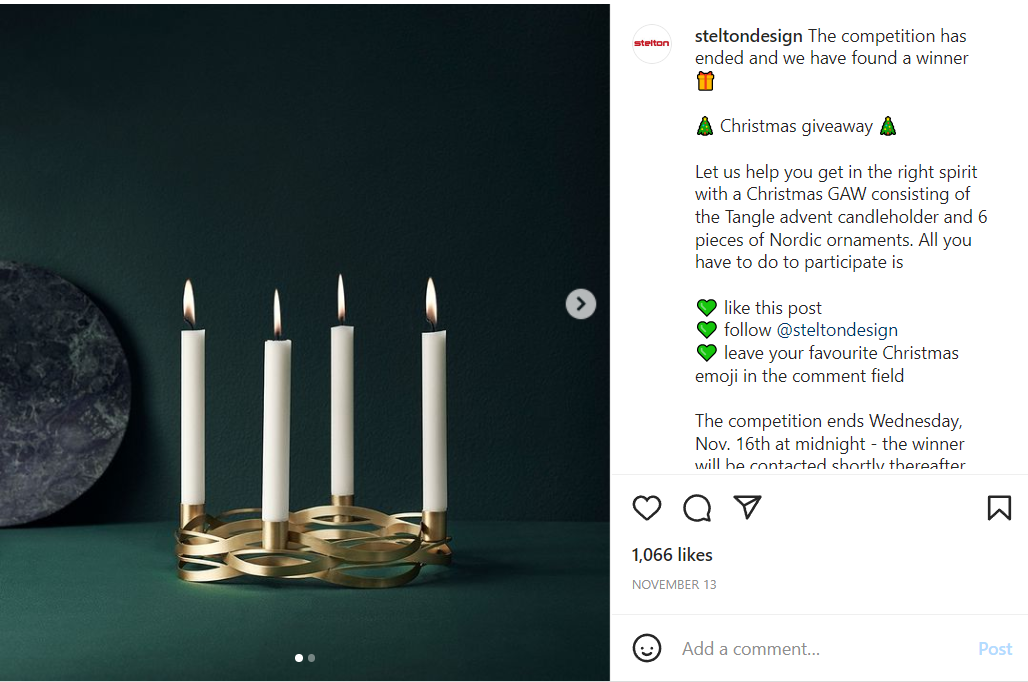Click the Christmas tree emoji before giveaway
The image size is (1028, 682).
tap(705, 127)
